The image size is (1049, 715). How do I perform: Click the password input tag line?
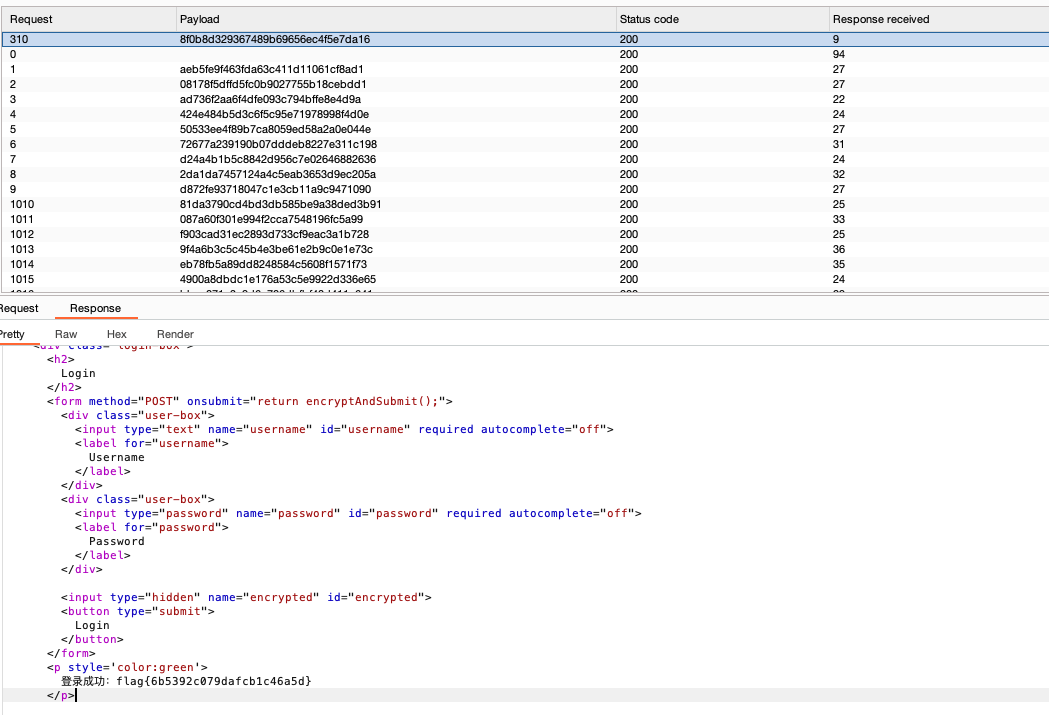(358, 514)
